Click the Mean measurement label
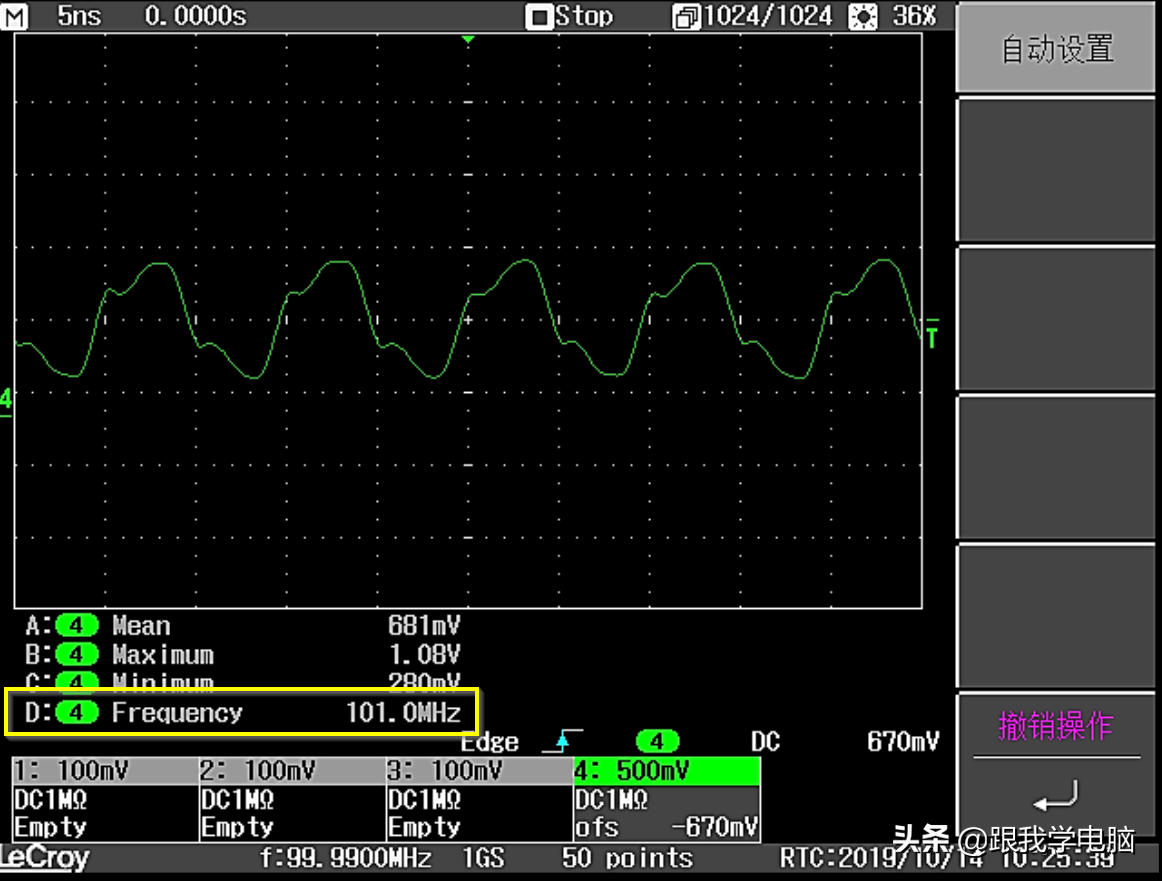Screen dimensions: 1162x881 [x=141, y=626]
